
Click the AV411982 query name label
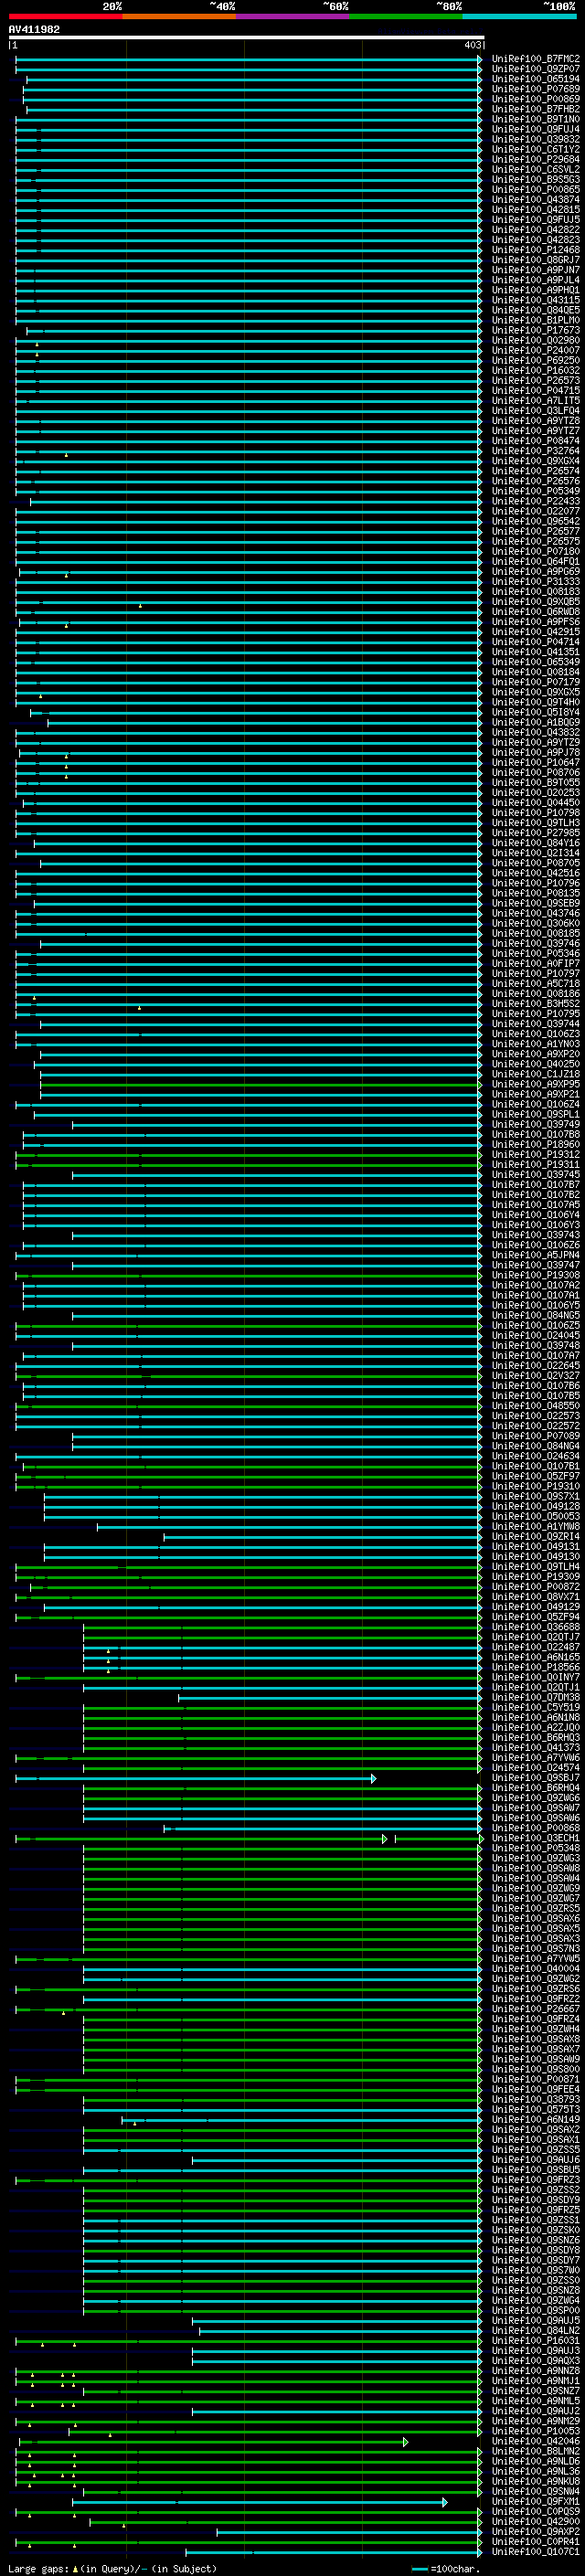34,29
